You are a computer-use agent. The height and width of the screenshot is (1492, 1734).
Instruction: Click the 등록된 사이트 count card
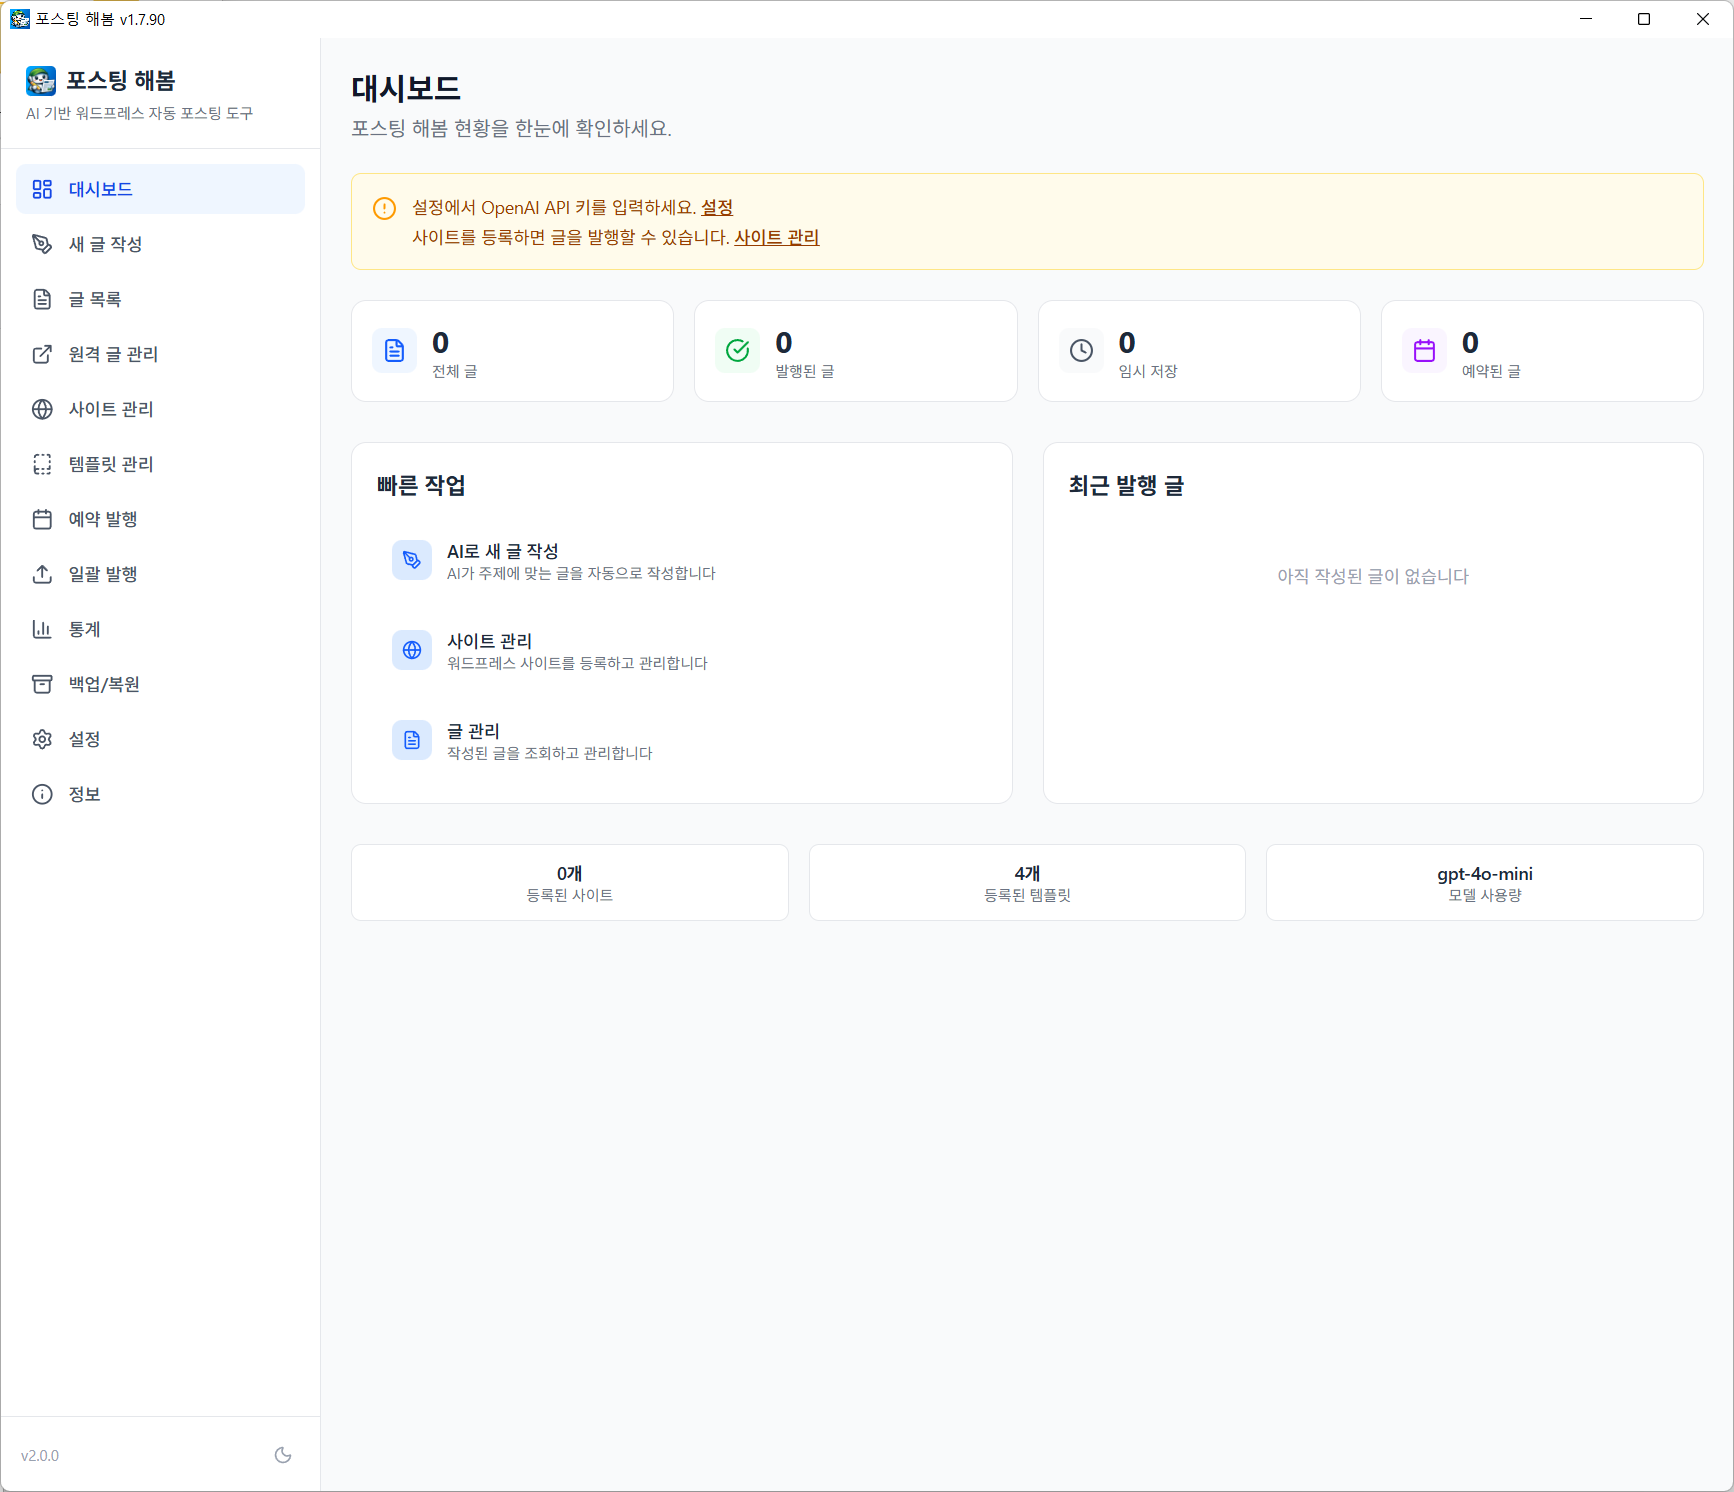point(569,882)
